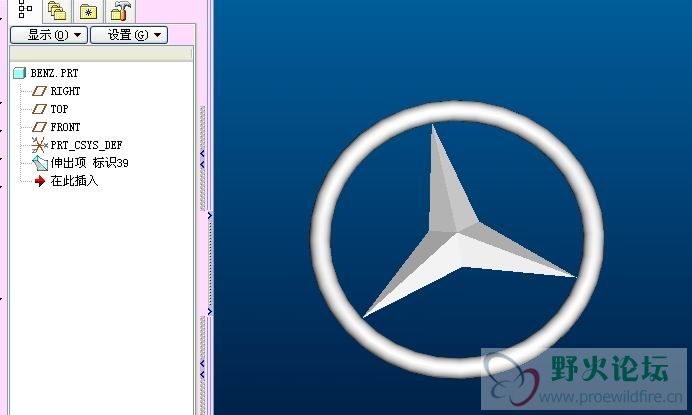Switch to the Folder Browser tab
The height and width of the screenshot is (415, 692).
tap(58, 11)
